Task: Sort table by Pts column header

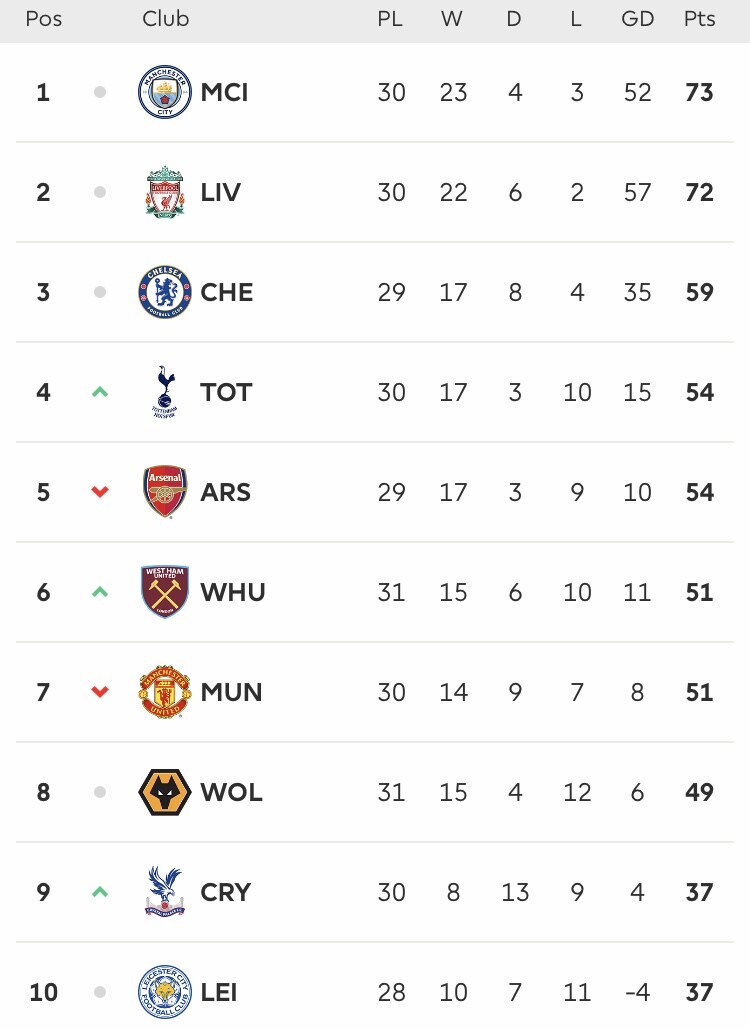Action: coord(699,18)
